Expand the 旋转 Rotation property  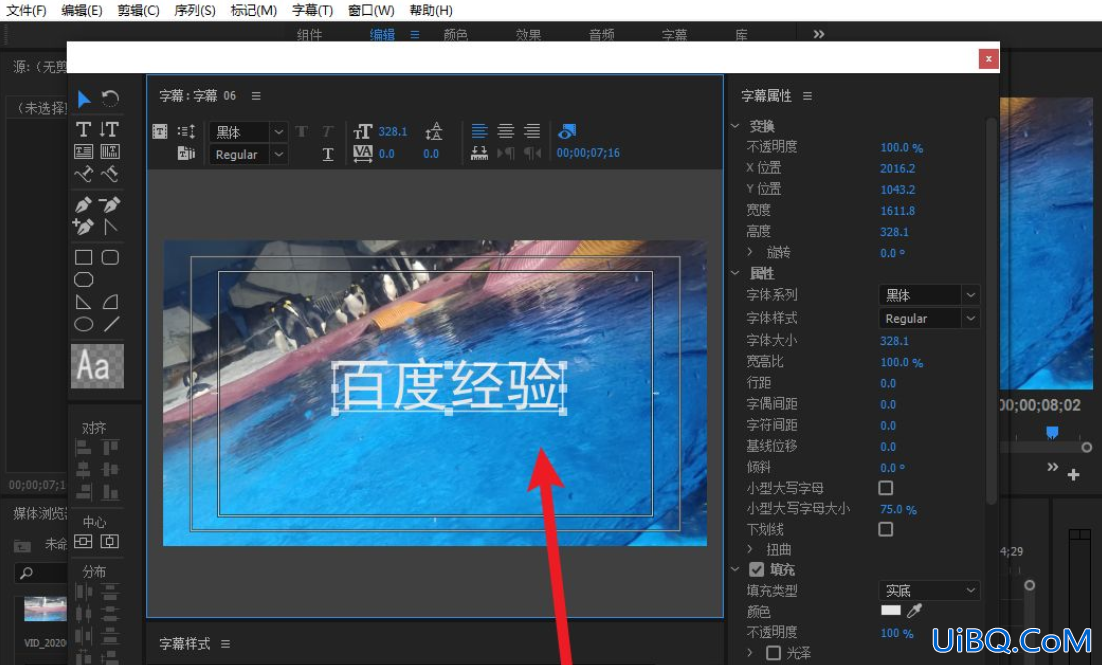[x=750, y=252]
